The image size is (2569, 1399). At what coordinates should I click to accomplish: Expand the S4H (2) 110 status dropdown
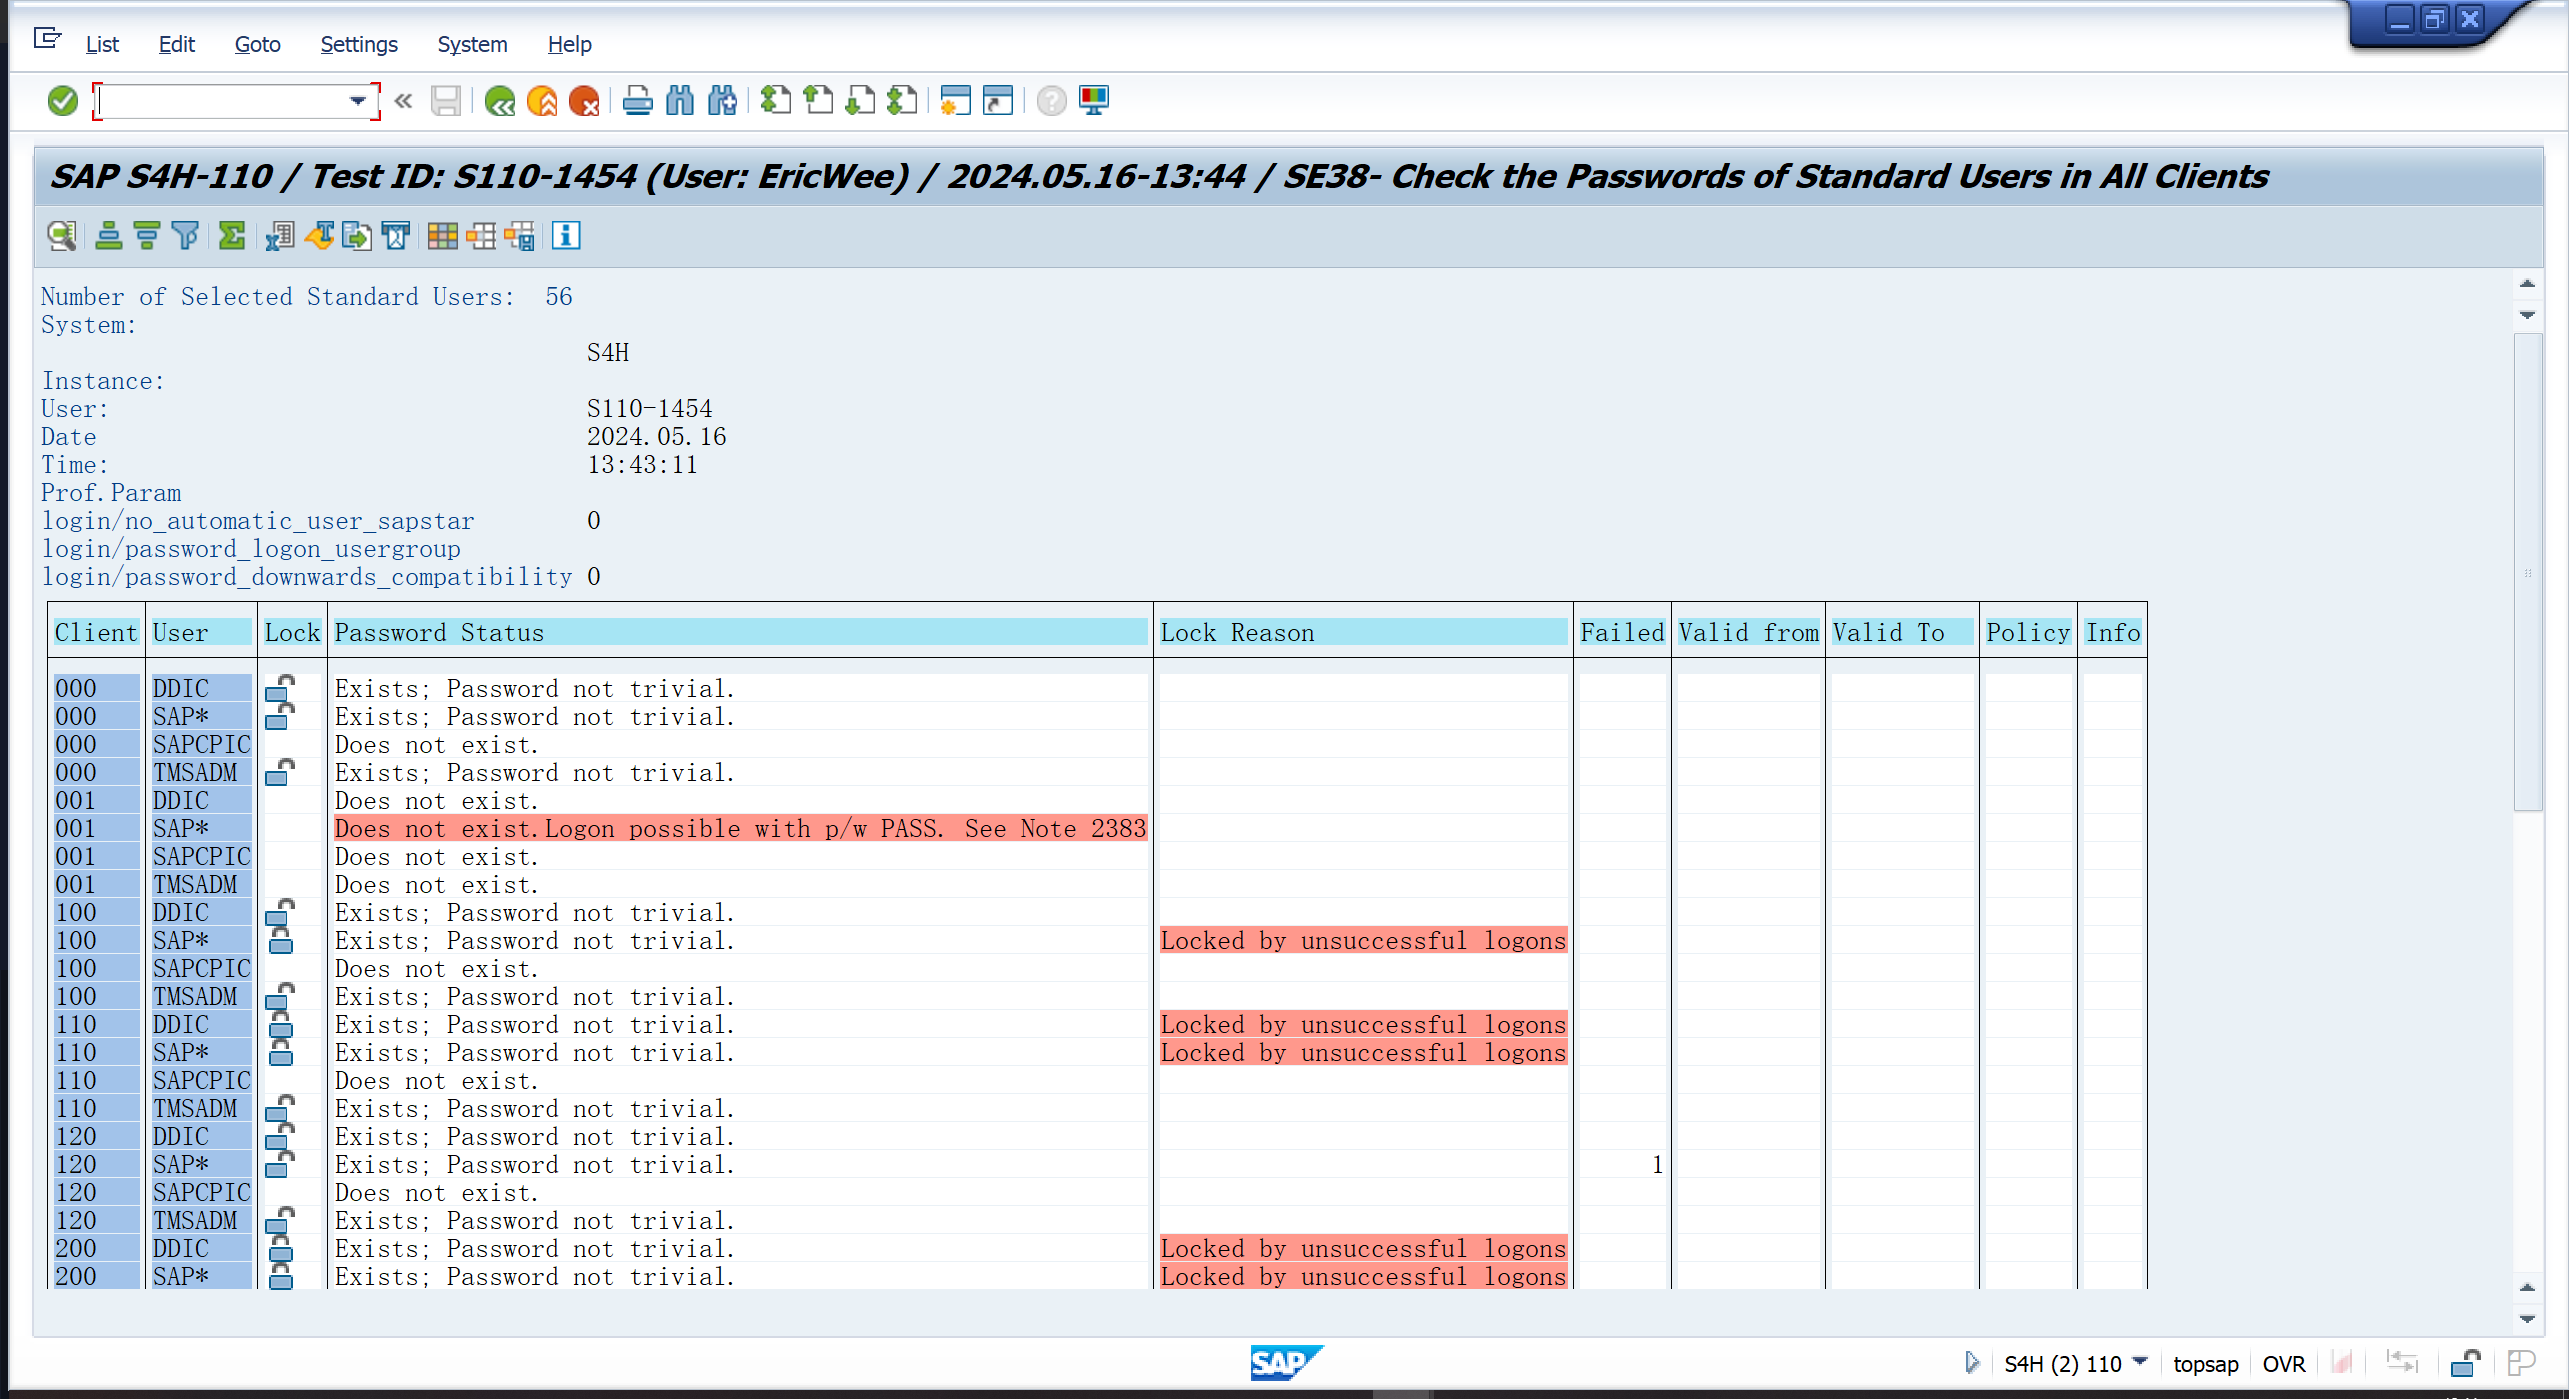[x=2140, y=1362]
